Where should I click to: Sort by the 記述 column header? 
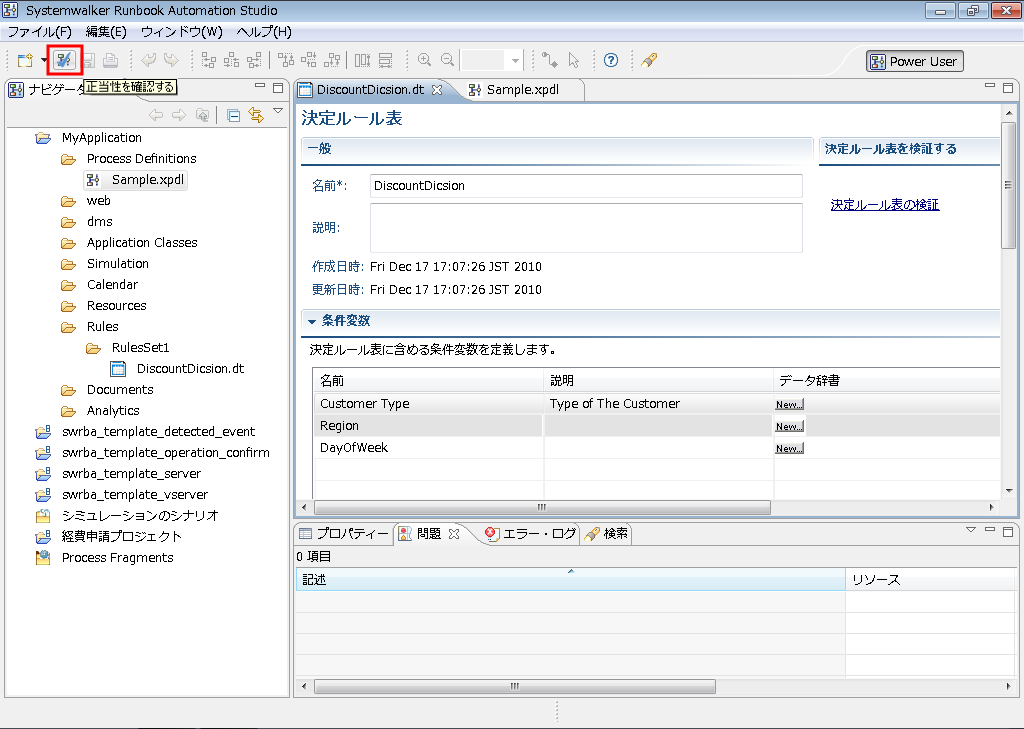[570, 579]
